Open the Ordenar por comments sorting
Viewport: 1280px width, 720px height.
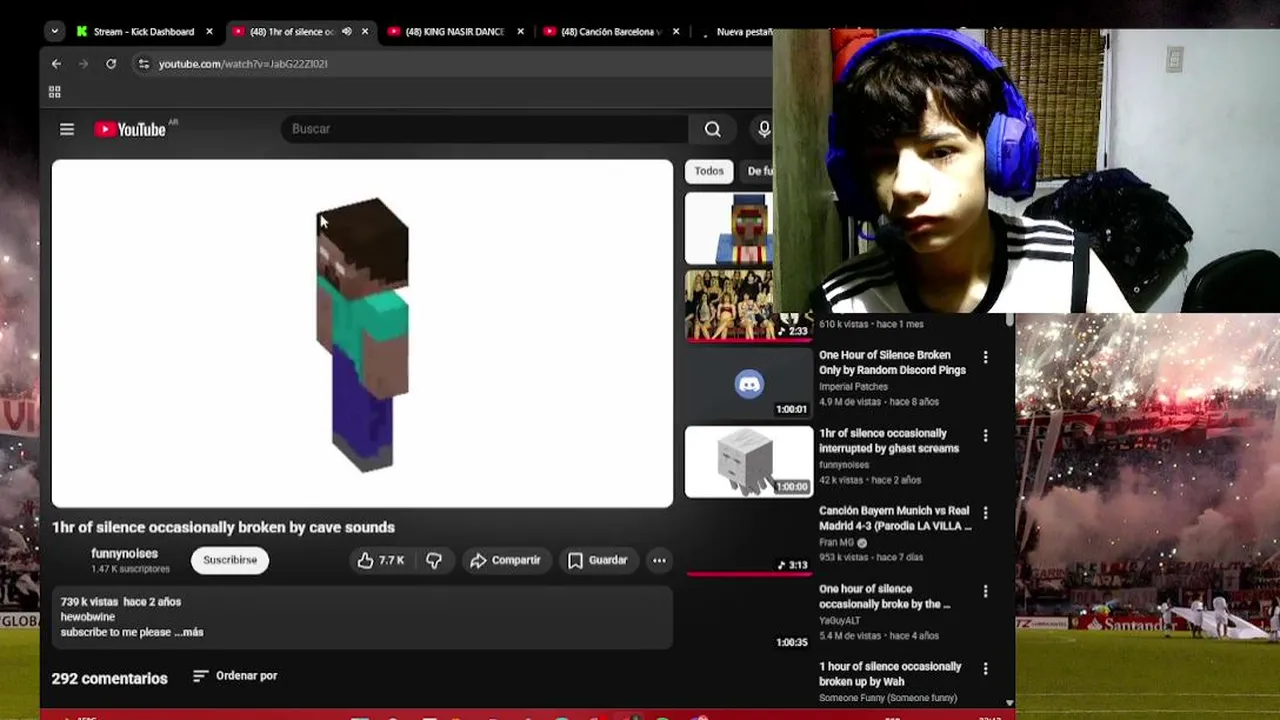(235, 676)
